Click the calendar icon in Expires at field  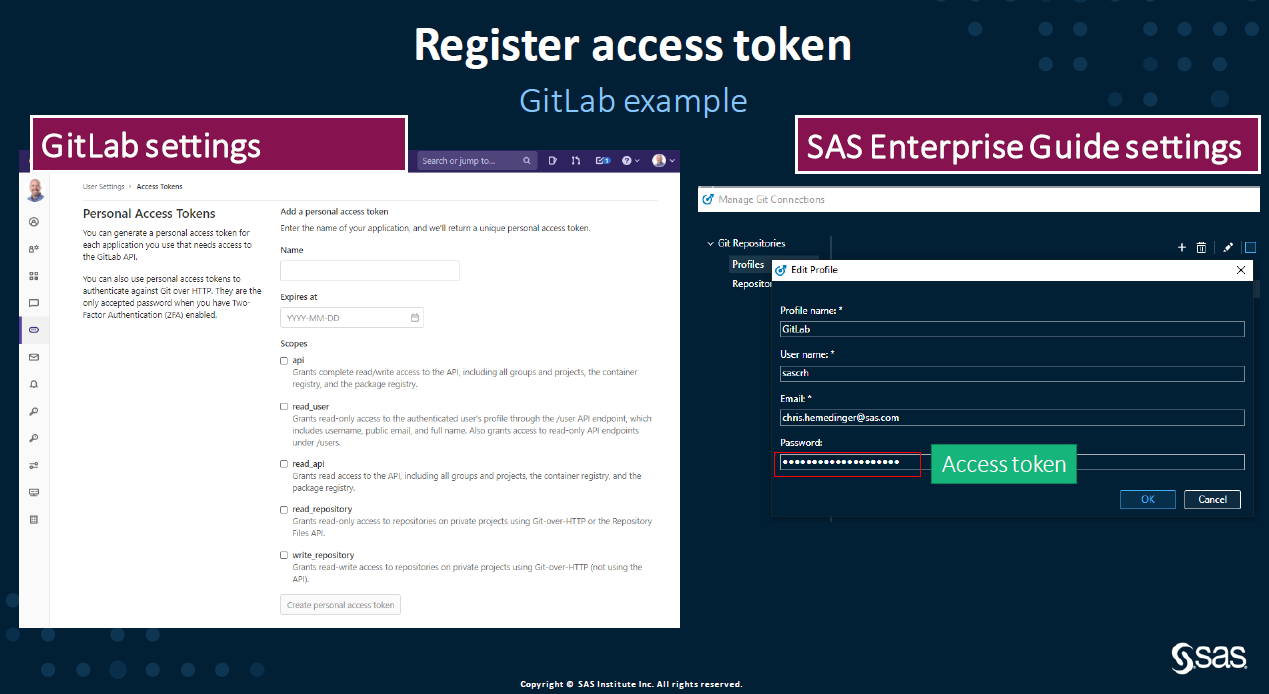pos(415,318)
